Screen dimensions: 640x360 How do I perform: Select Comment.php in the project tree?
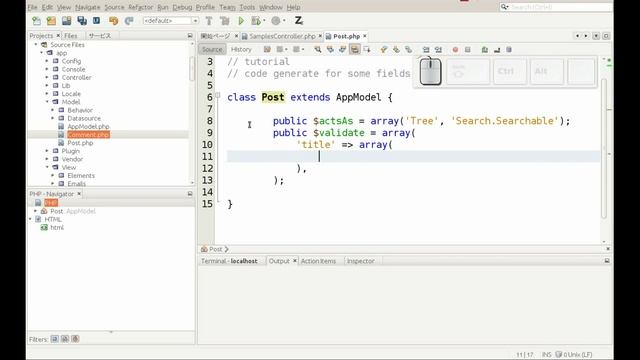[88, 134]
